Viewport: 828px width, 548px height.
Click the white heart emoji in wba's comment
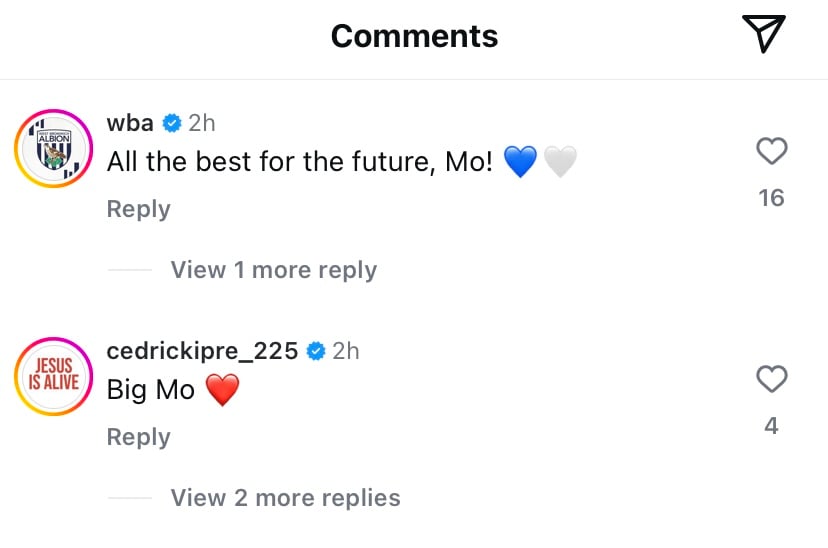click(x=560, y=162)
